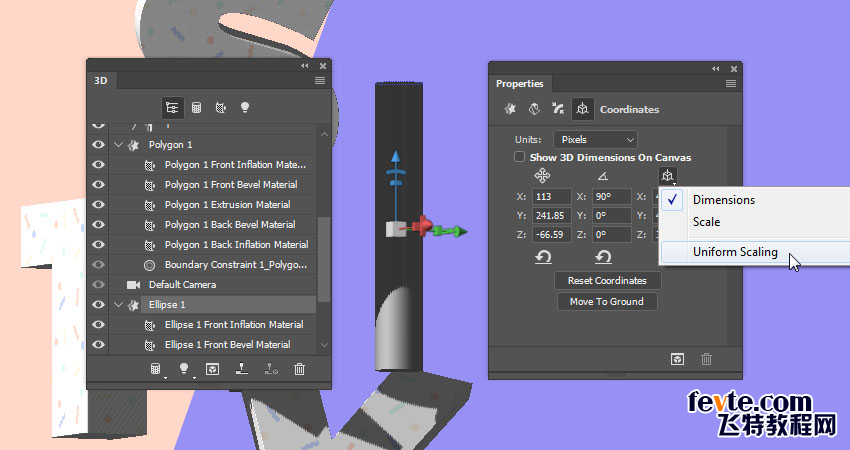
Task: Collapse the 3D panel double arrows
Action: click(305, 66)
